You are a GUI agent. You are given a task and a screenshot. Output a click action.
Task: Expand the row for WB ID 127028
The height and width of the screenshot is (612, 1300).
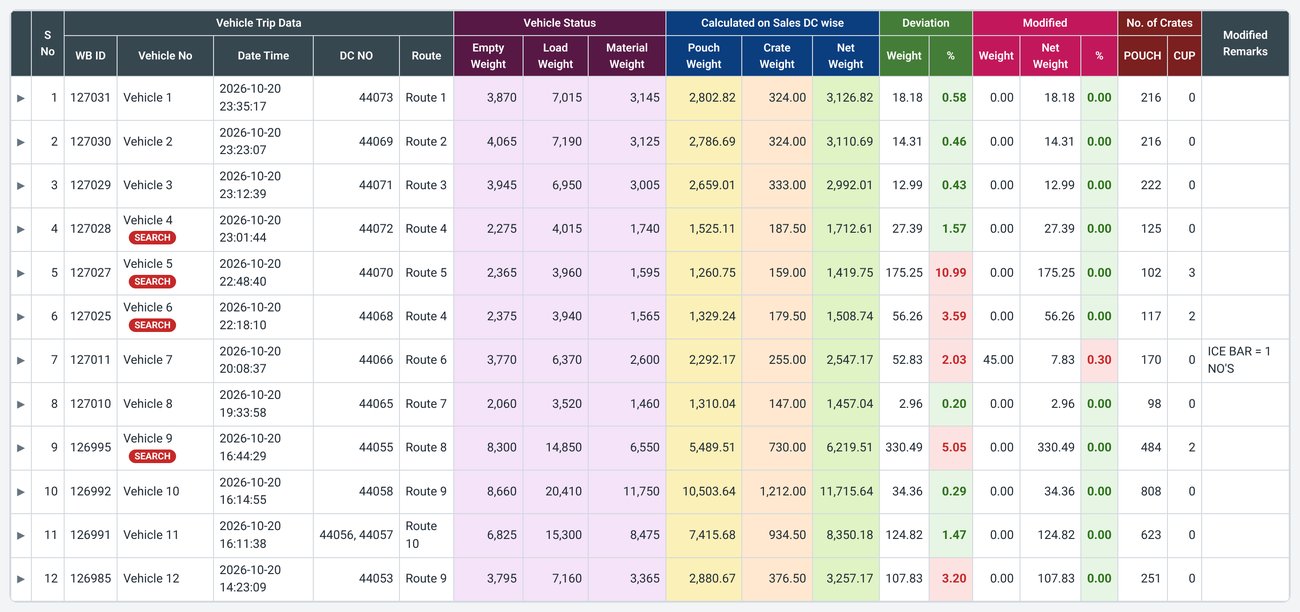(x=21, y=229)
